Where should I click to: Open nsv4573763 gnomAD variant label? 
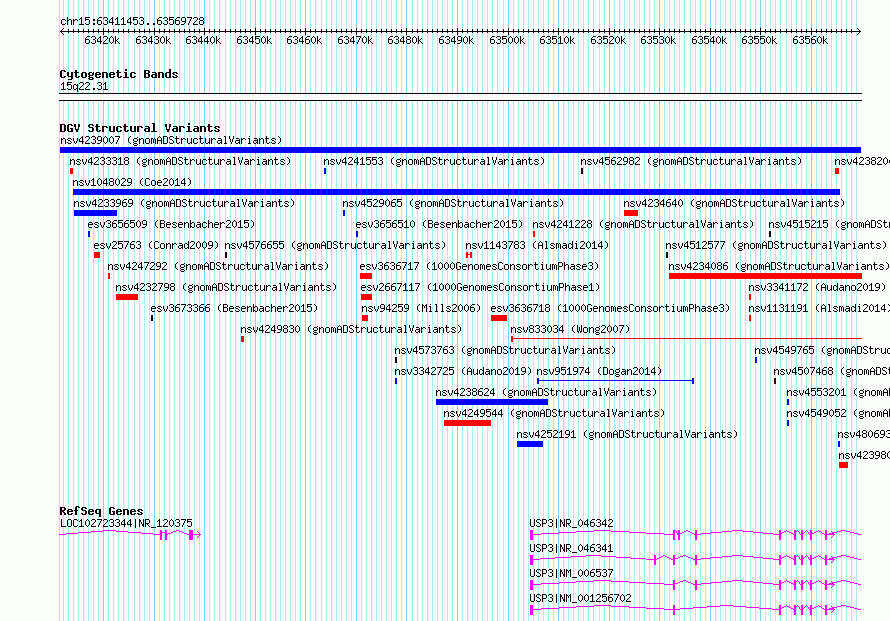click(x=505, y=350)
